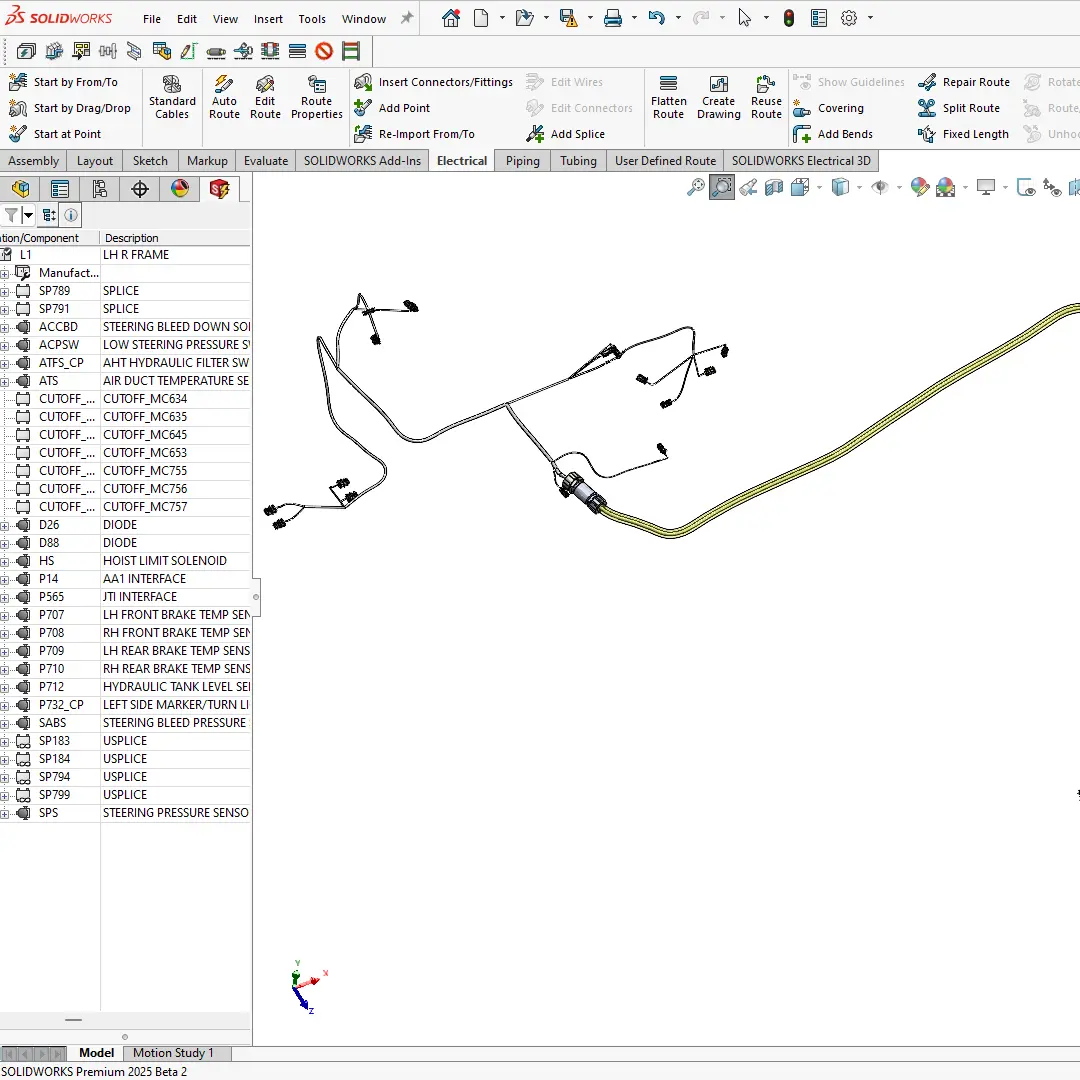Switch to the Motion Study 1 tab
This screenshot has width=1080, height=1080.
pos(176,1053)
